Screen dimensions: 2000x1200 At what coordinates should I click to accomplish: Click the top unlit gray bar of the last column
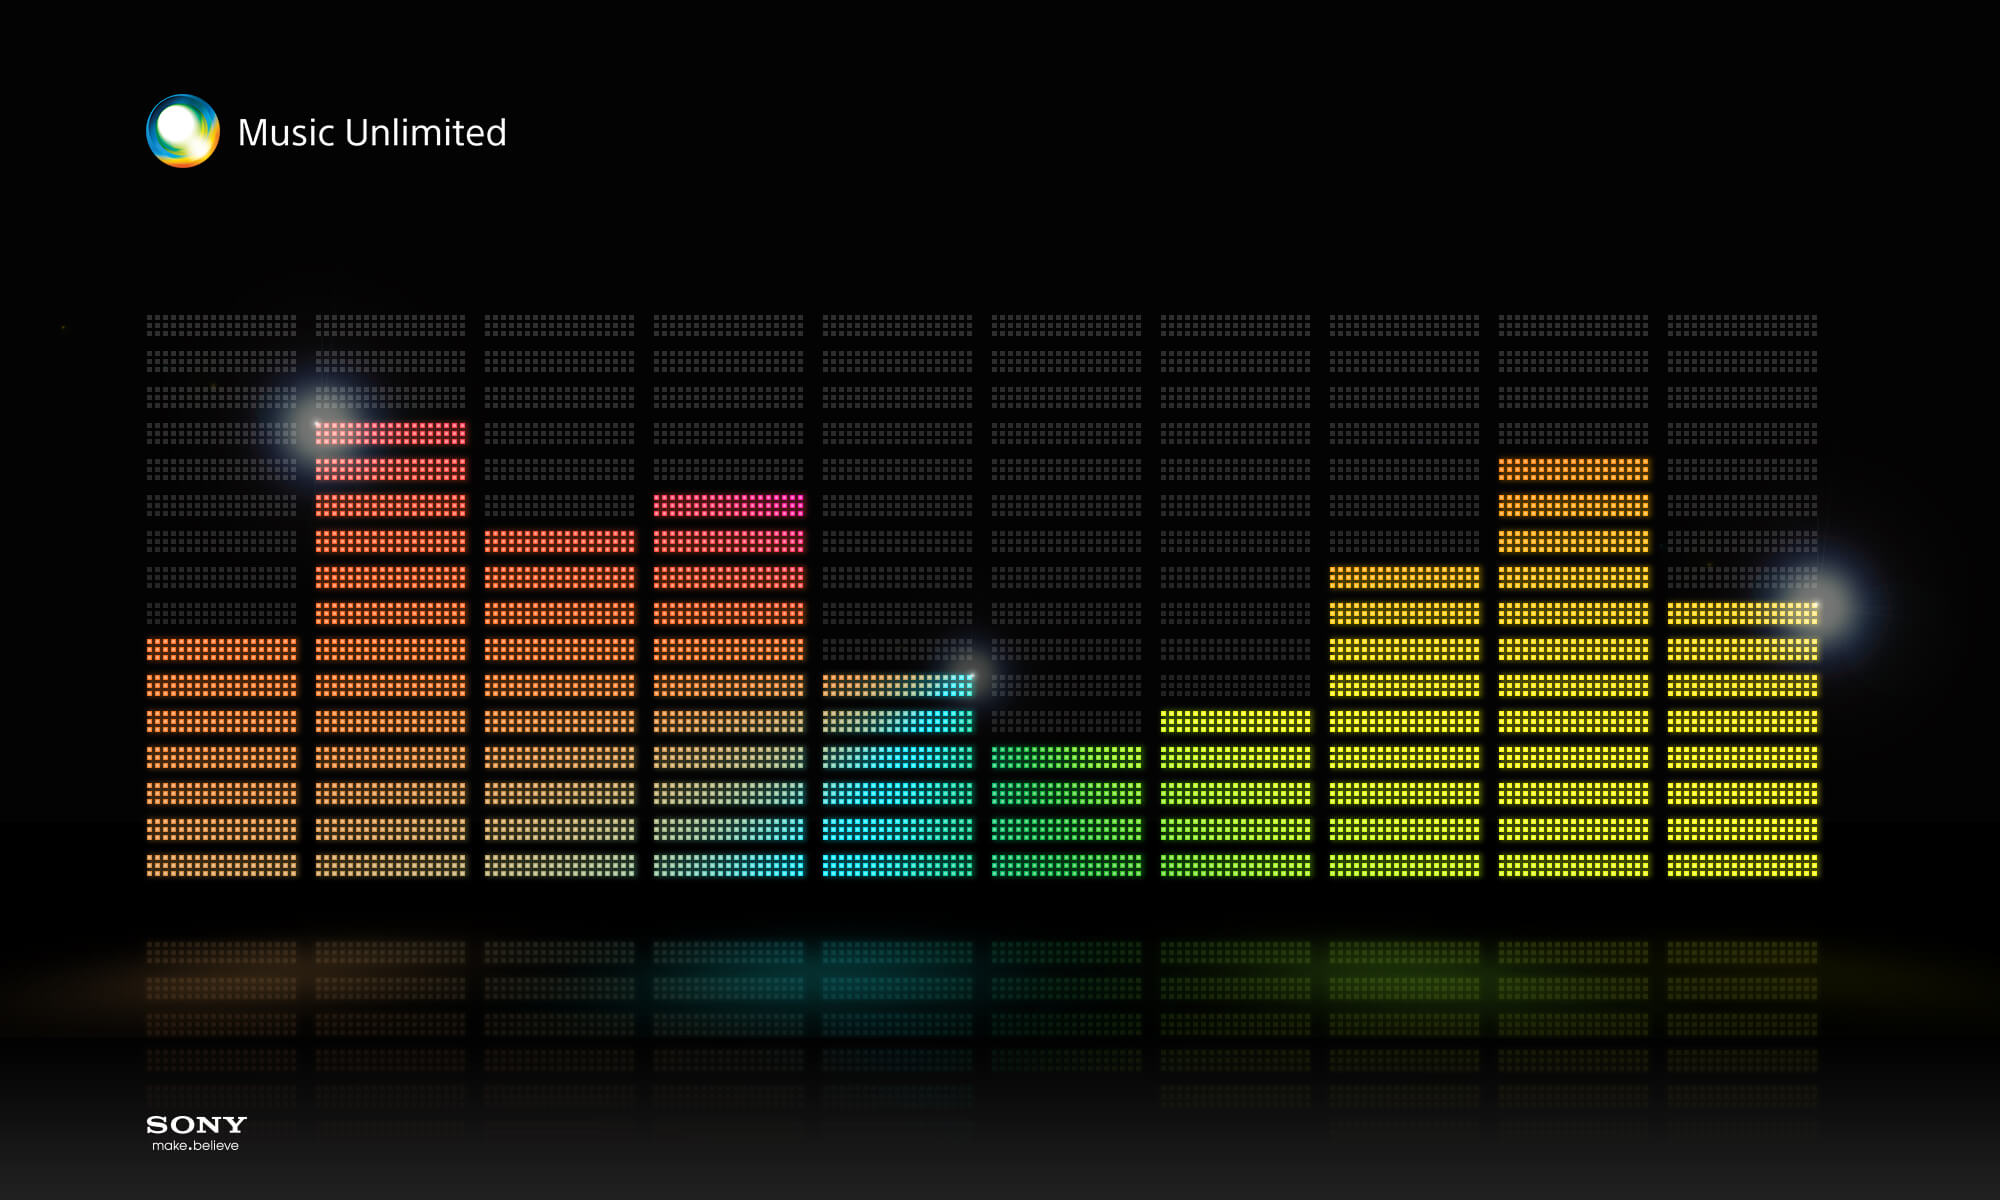[x=1742, y=325]
